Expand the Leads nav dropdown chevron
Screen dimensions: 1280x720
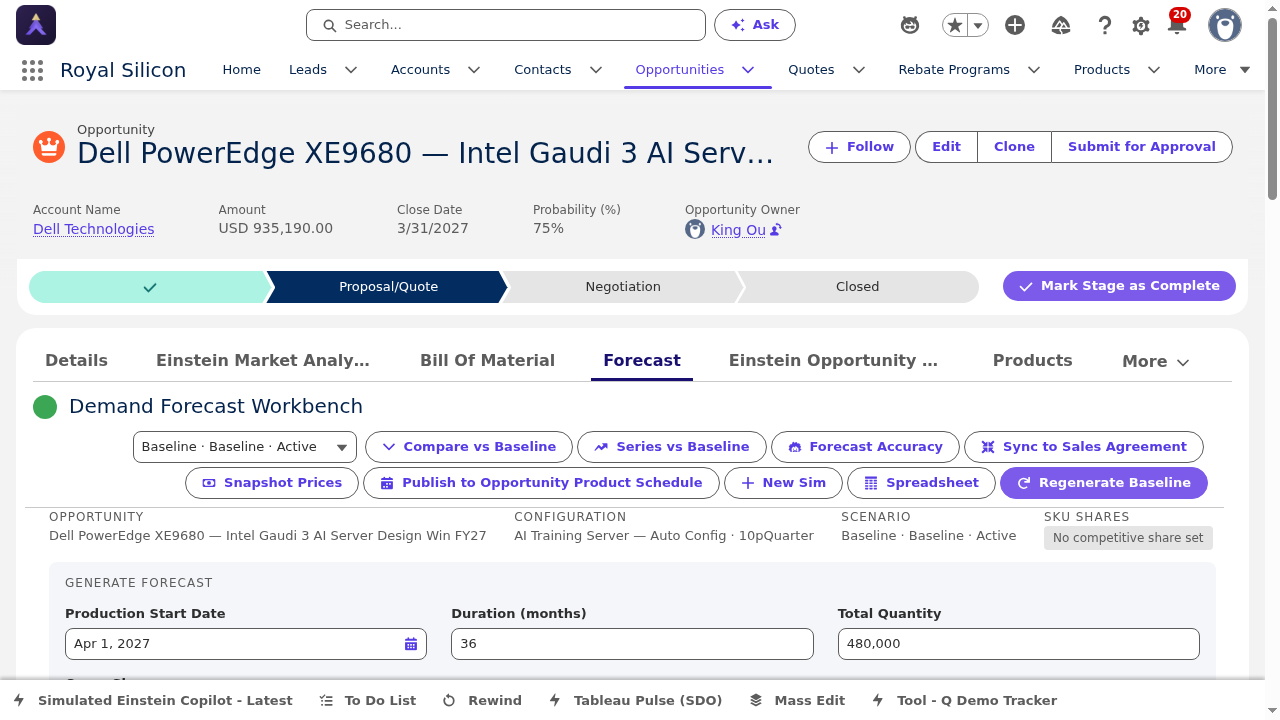click(351, 70)
